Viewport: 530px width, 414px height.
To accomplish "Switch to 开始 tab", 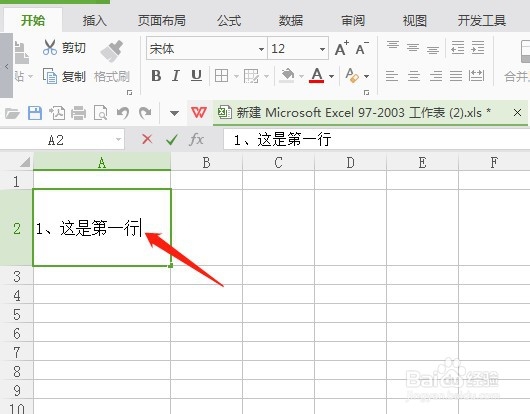I will 33,21.
